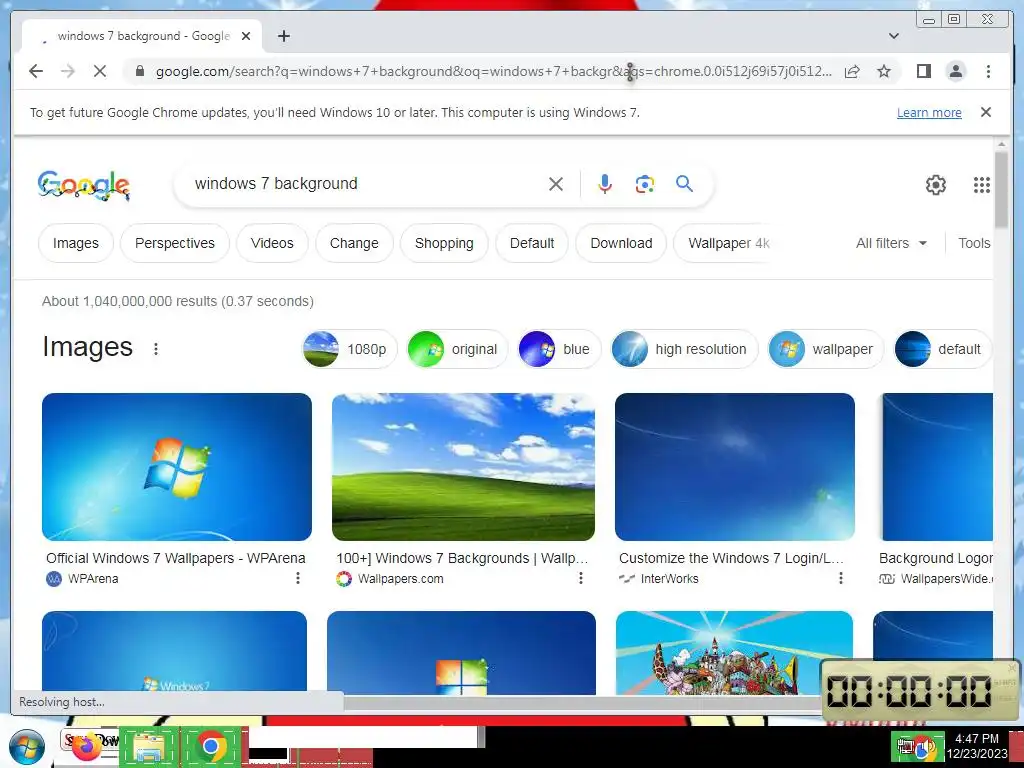Refine images with original chip
1024x768 pixels.
(x=457, y=349)
